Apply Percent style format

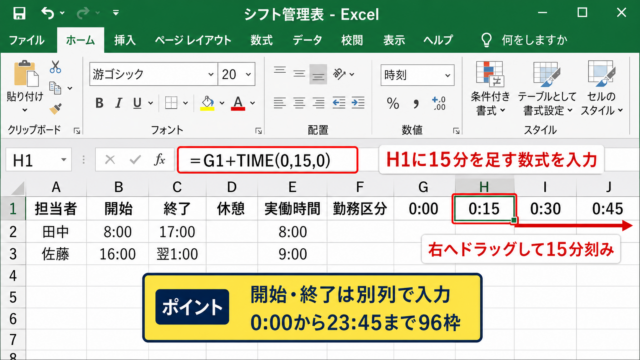click(x=393, y=103)
